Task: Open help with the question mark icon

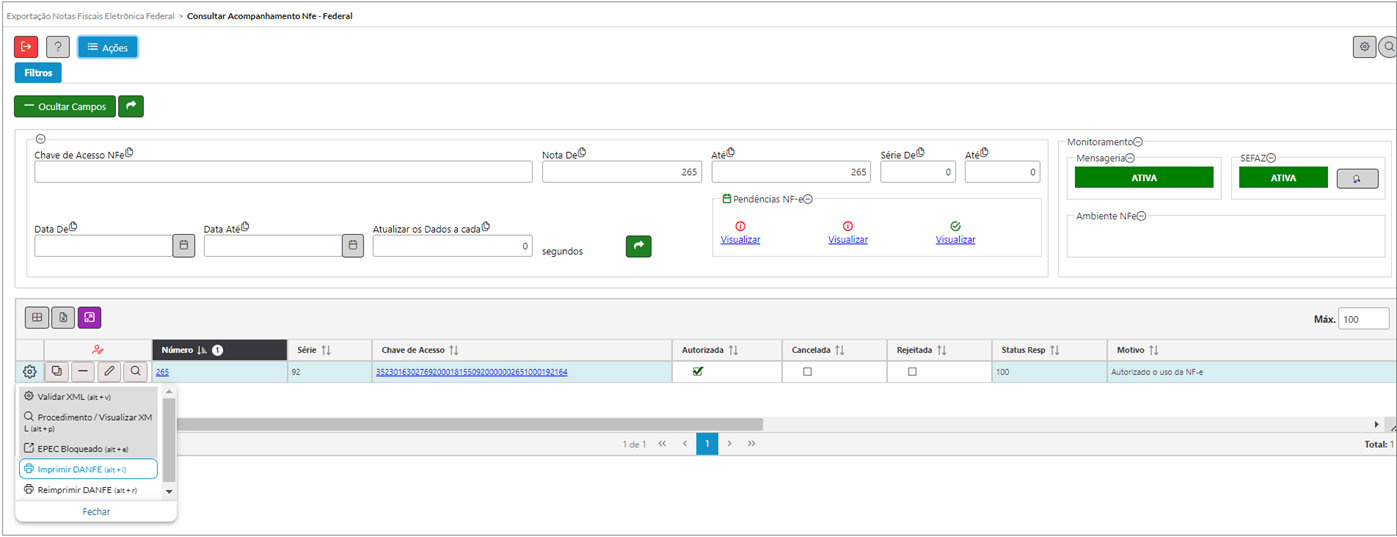Action: (58, 47)
